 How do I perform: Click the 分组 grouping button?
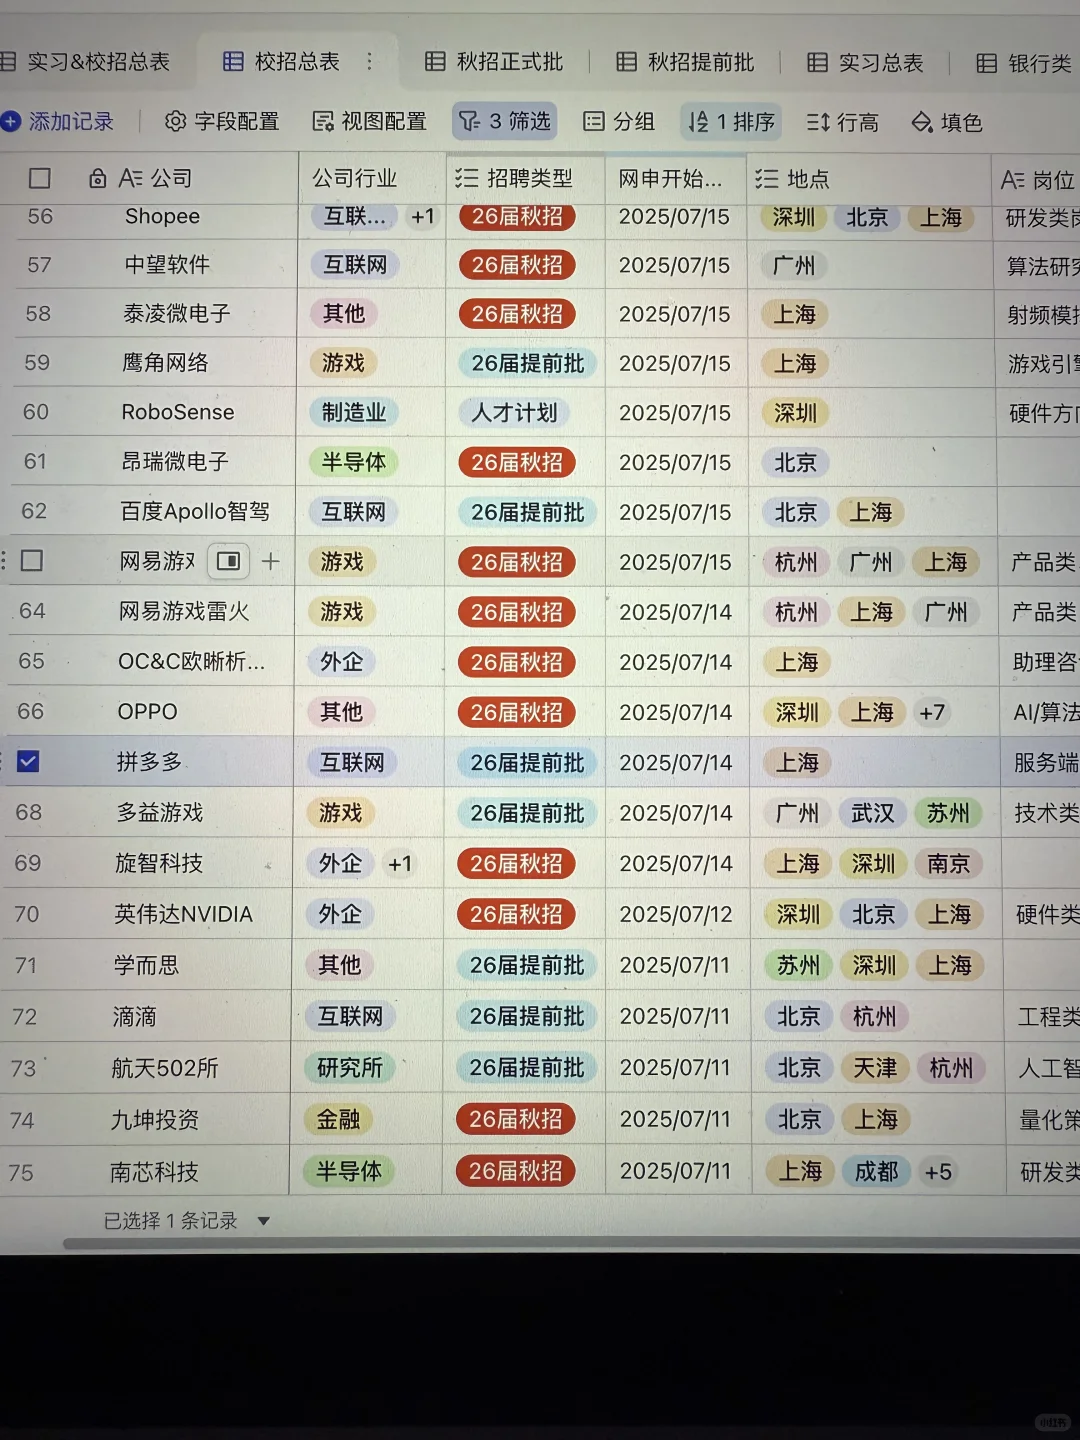click(619, 122)
